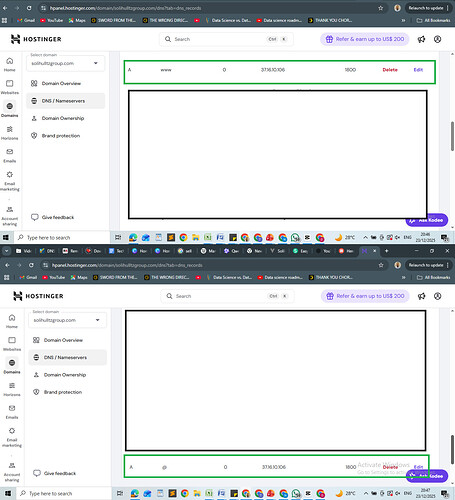Go back in the @-record window's browser toolbar
The image size is (455, 500).
(7, 265)
